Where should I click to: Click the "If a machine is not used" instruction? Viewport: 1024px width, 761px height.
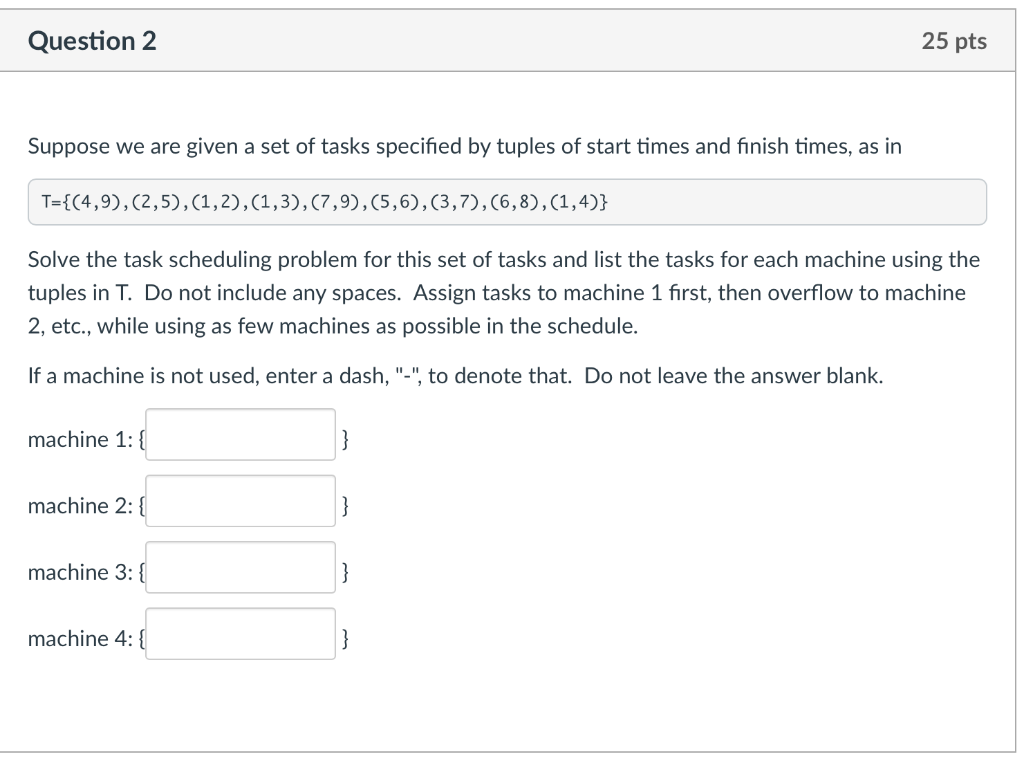tap(455, 376)
